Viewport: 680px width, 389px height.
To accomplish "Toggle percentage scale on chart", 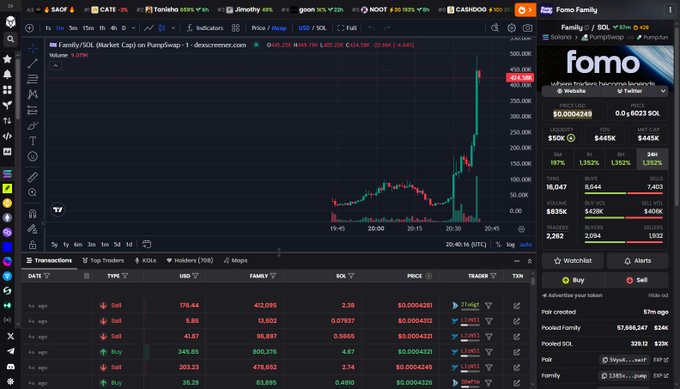I will (498, 245).
